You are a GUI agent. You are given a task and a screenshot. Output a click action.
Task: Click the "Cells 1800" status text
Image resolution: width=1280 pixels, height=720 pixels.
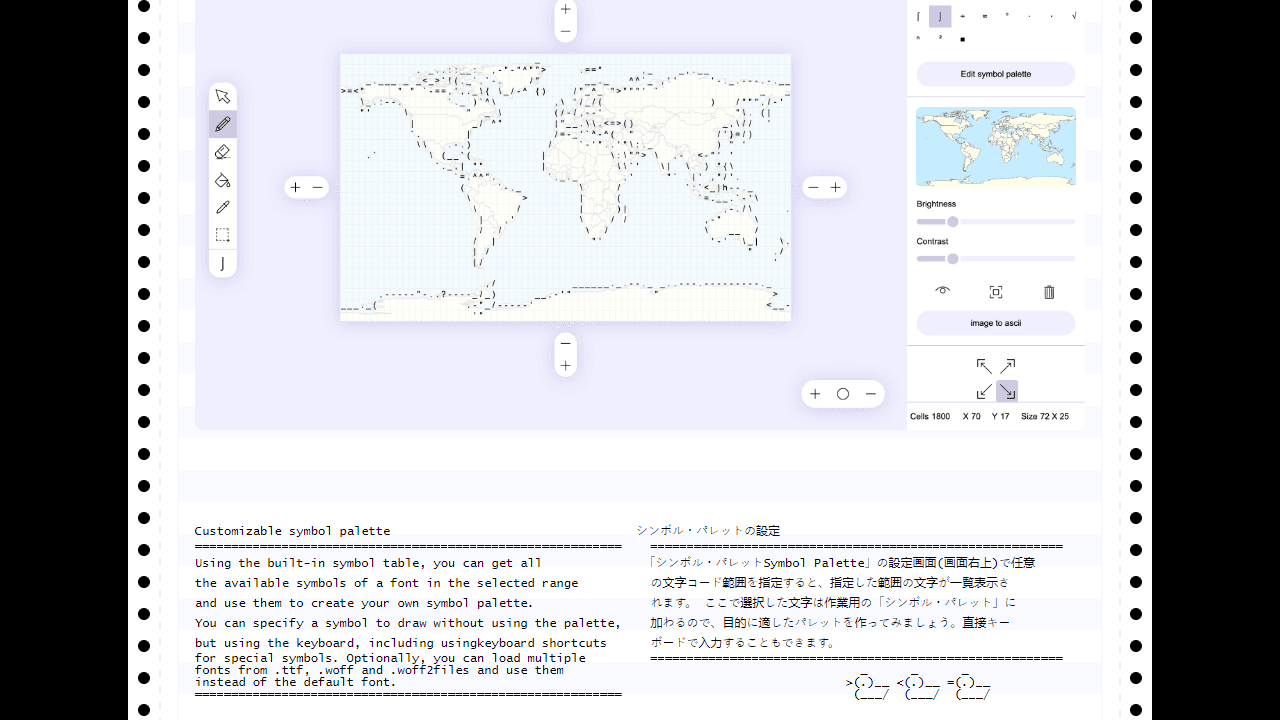click(930, 416)
